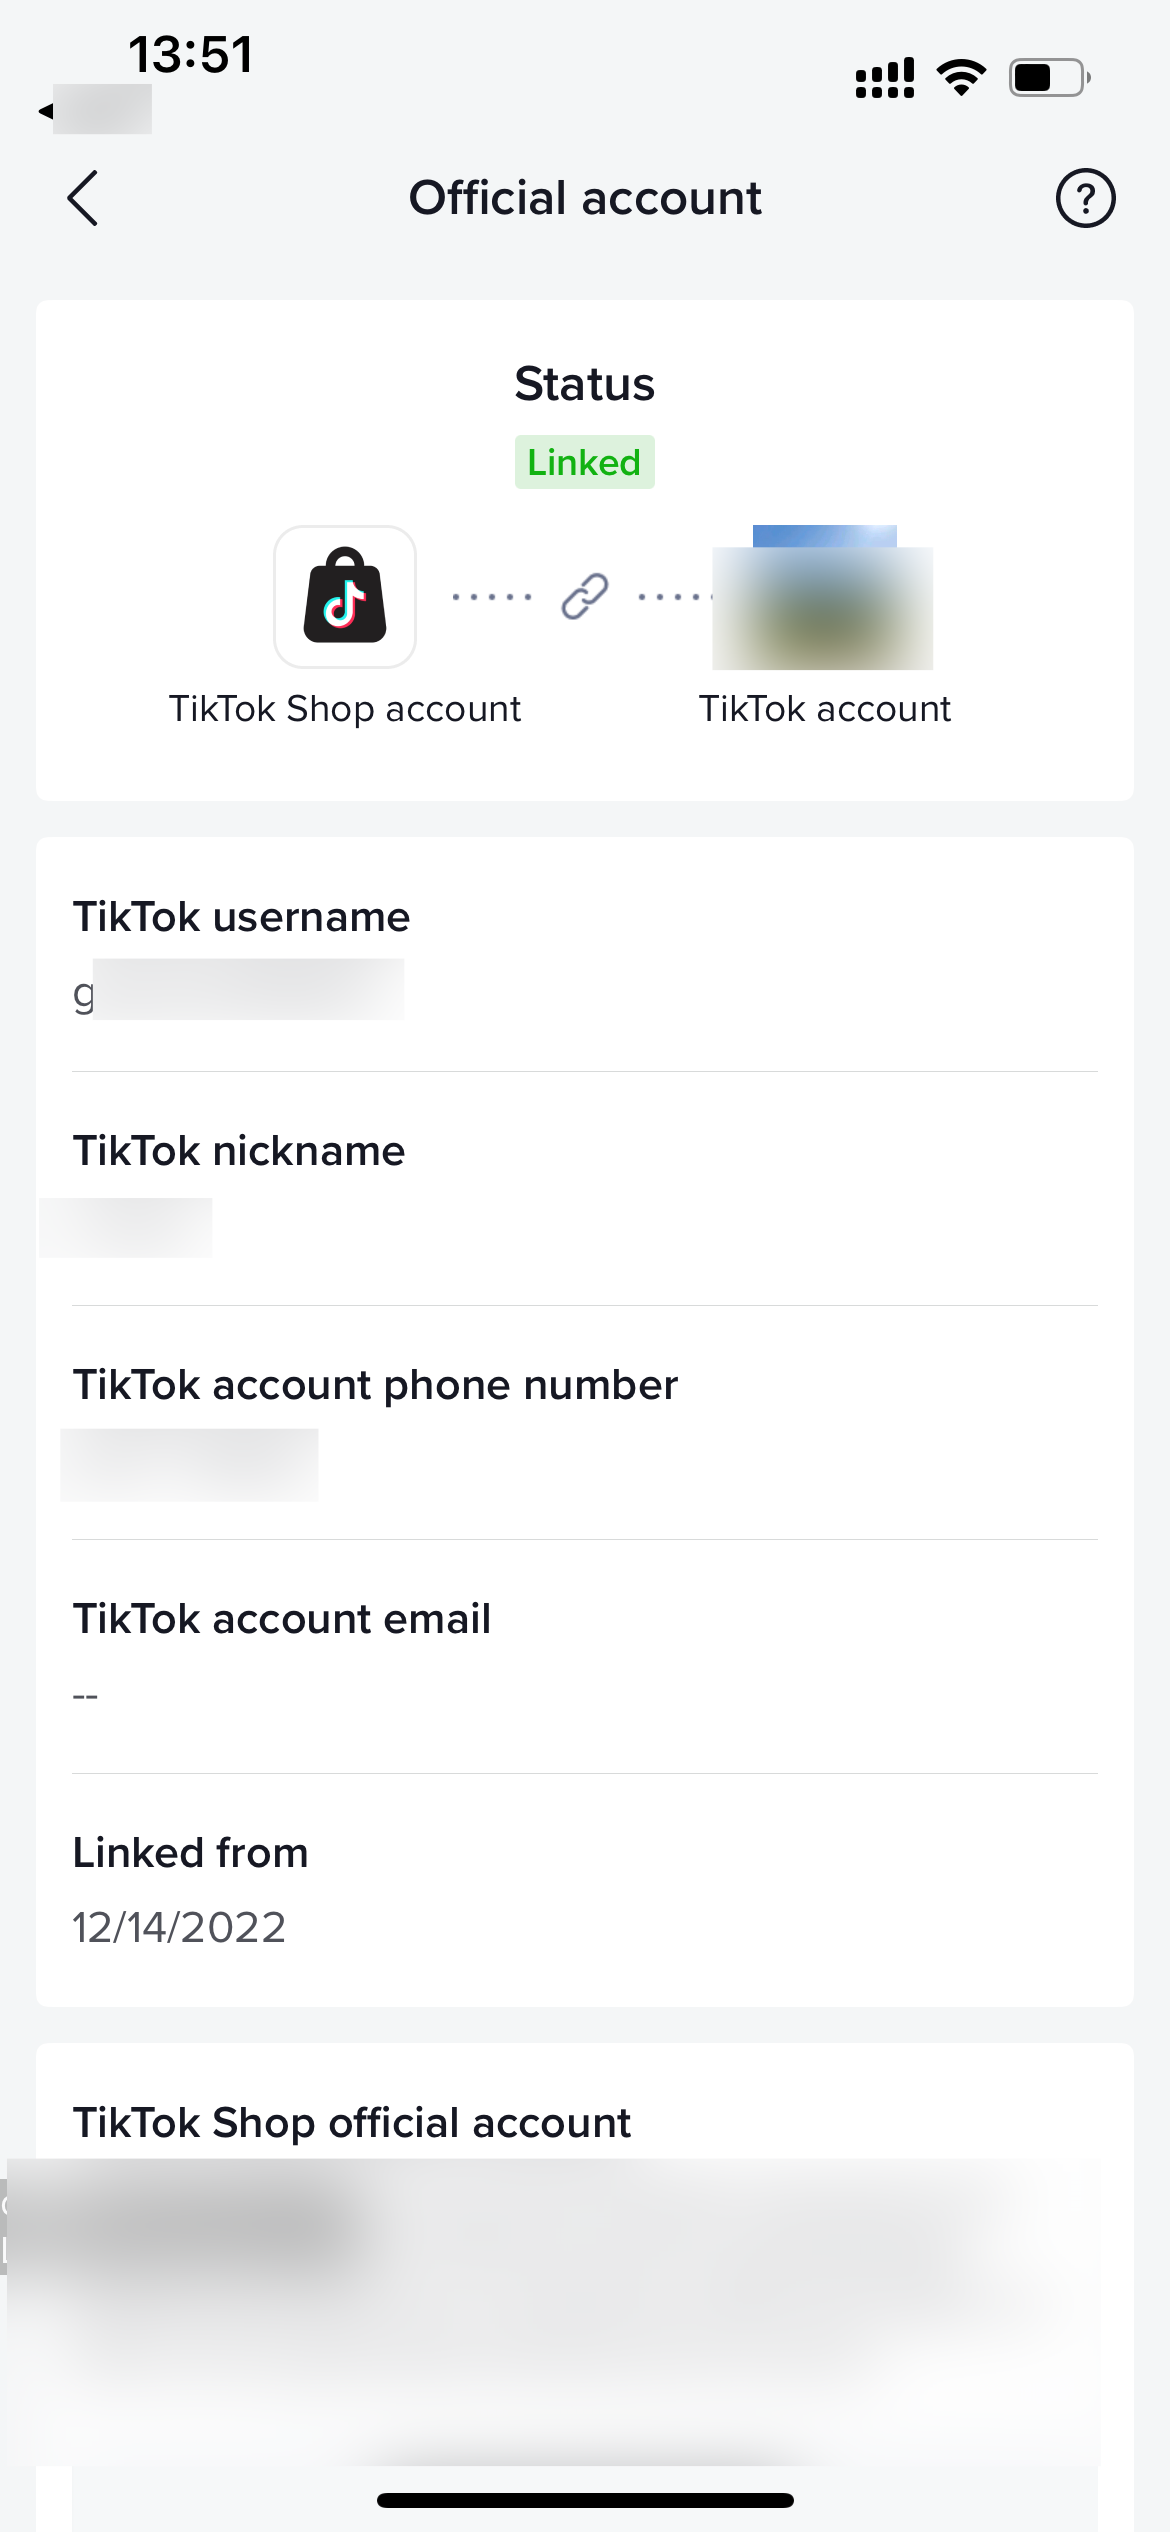
Task: Tap the home indicator bar
Action: (x=585, y=2500)
